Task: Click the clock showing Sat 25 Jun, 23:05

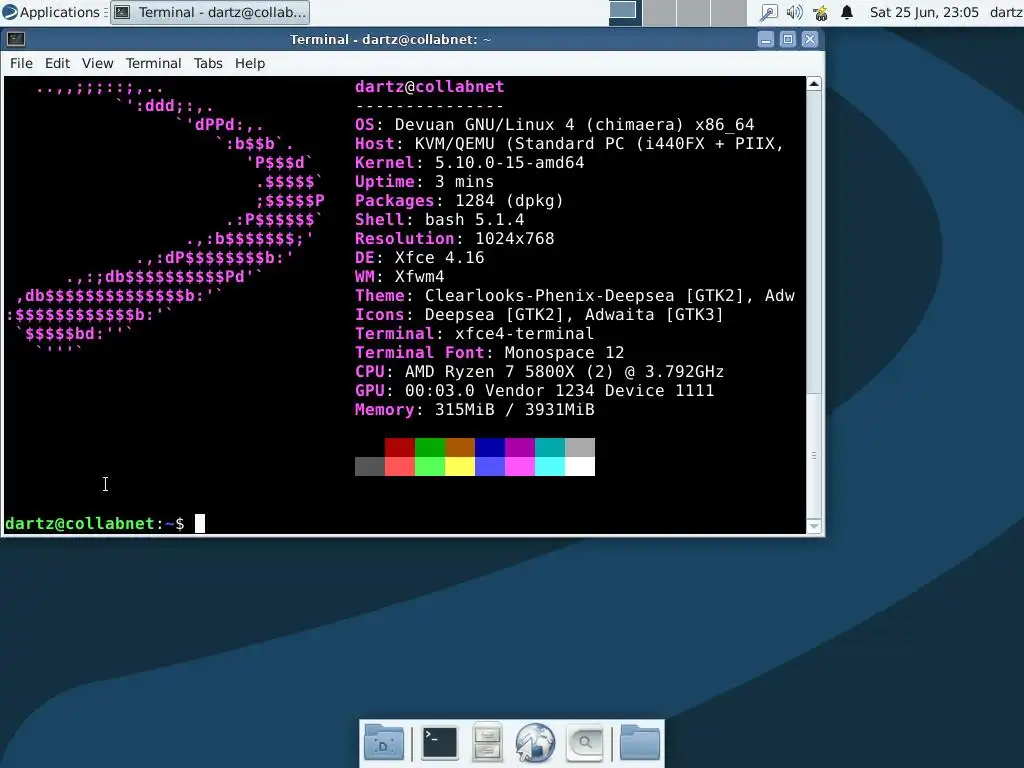Action: coord(924,12)
